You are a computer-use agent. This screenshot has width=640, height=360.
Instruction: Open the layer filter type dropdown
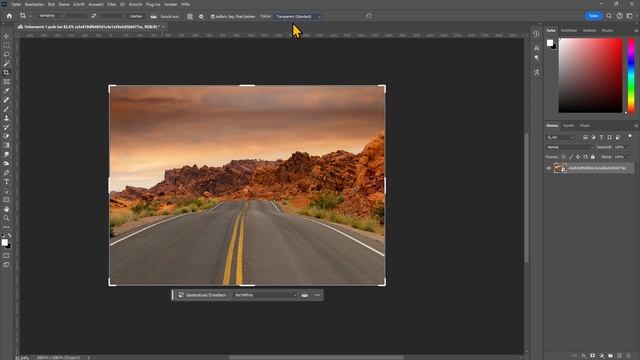(x=560, y=137)
